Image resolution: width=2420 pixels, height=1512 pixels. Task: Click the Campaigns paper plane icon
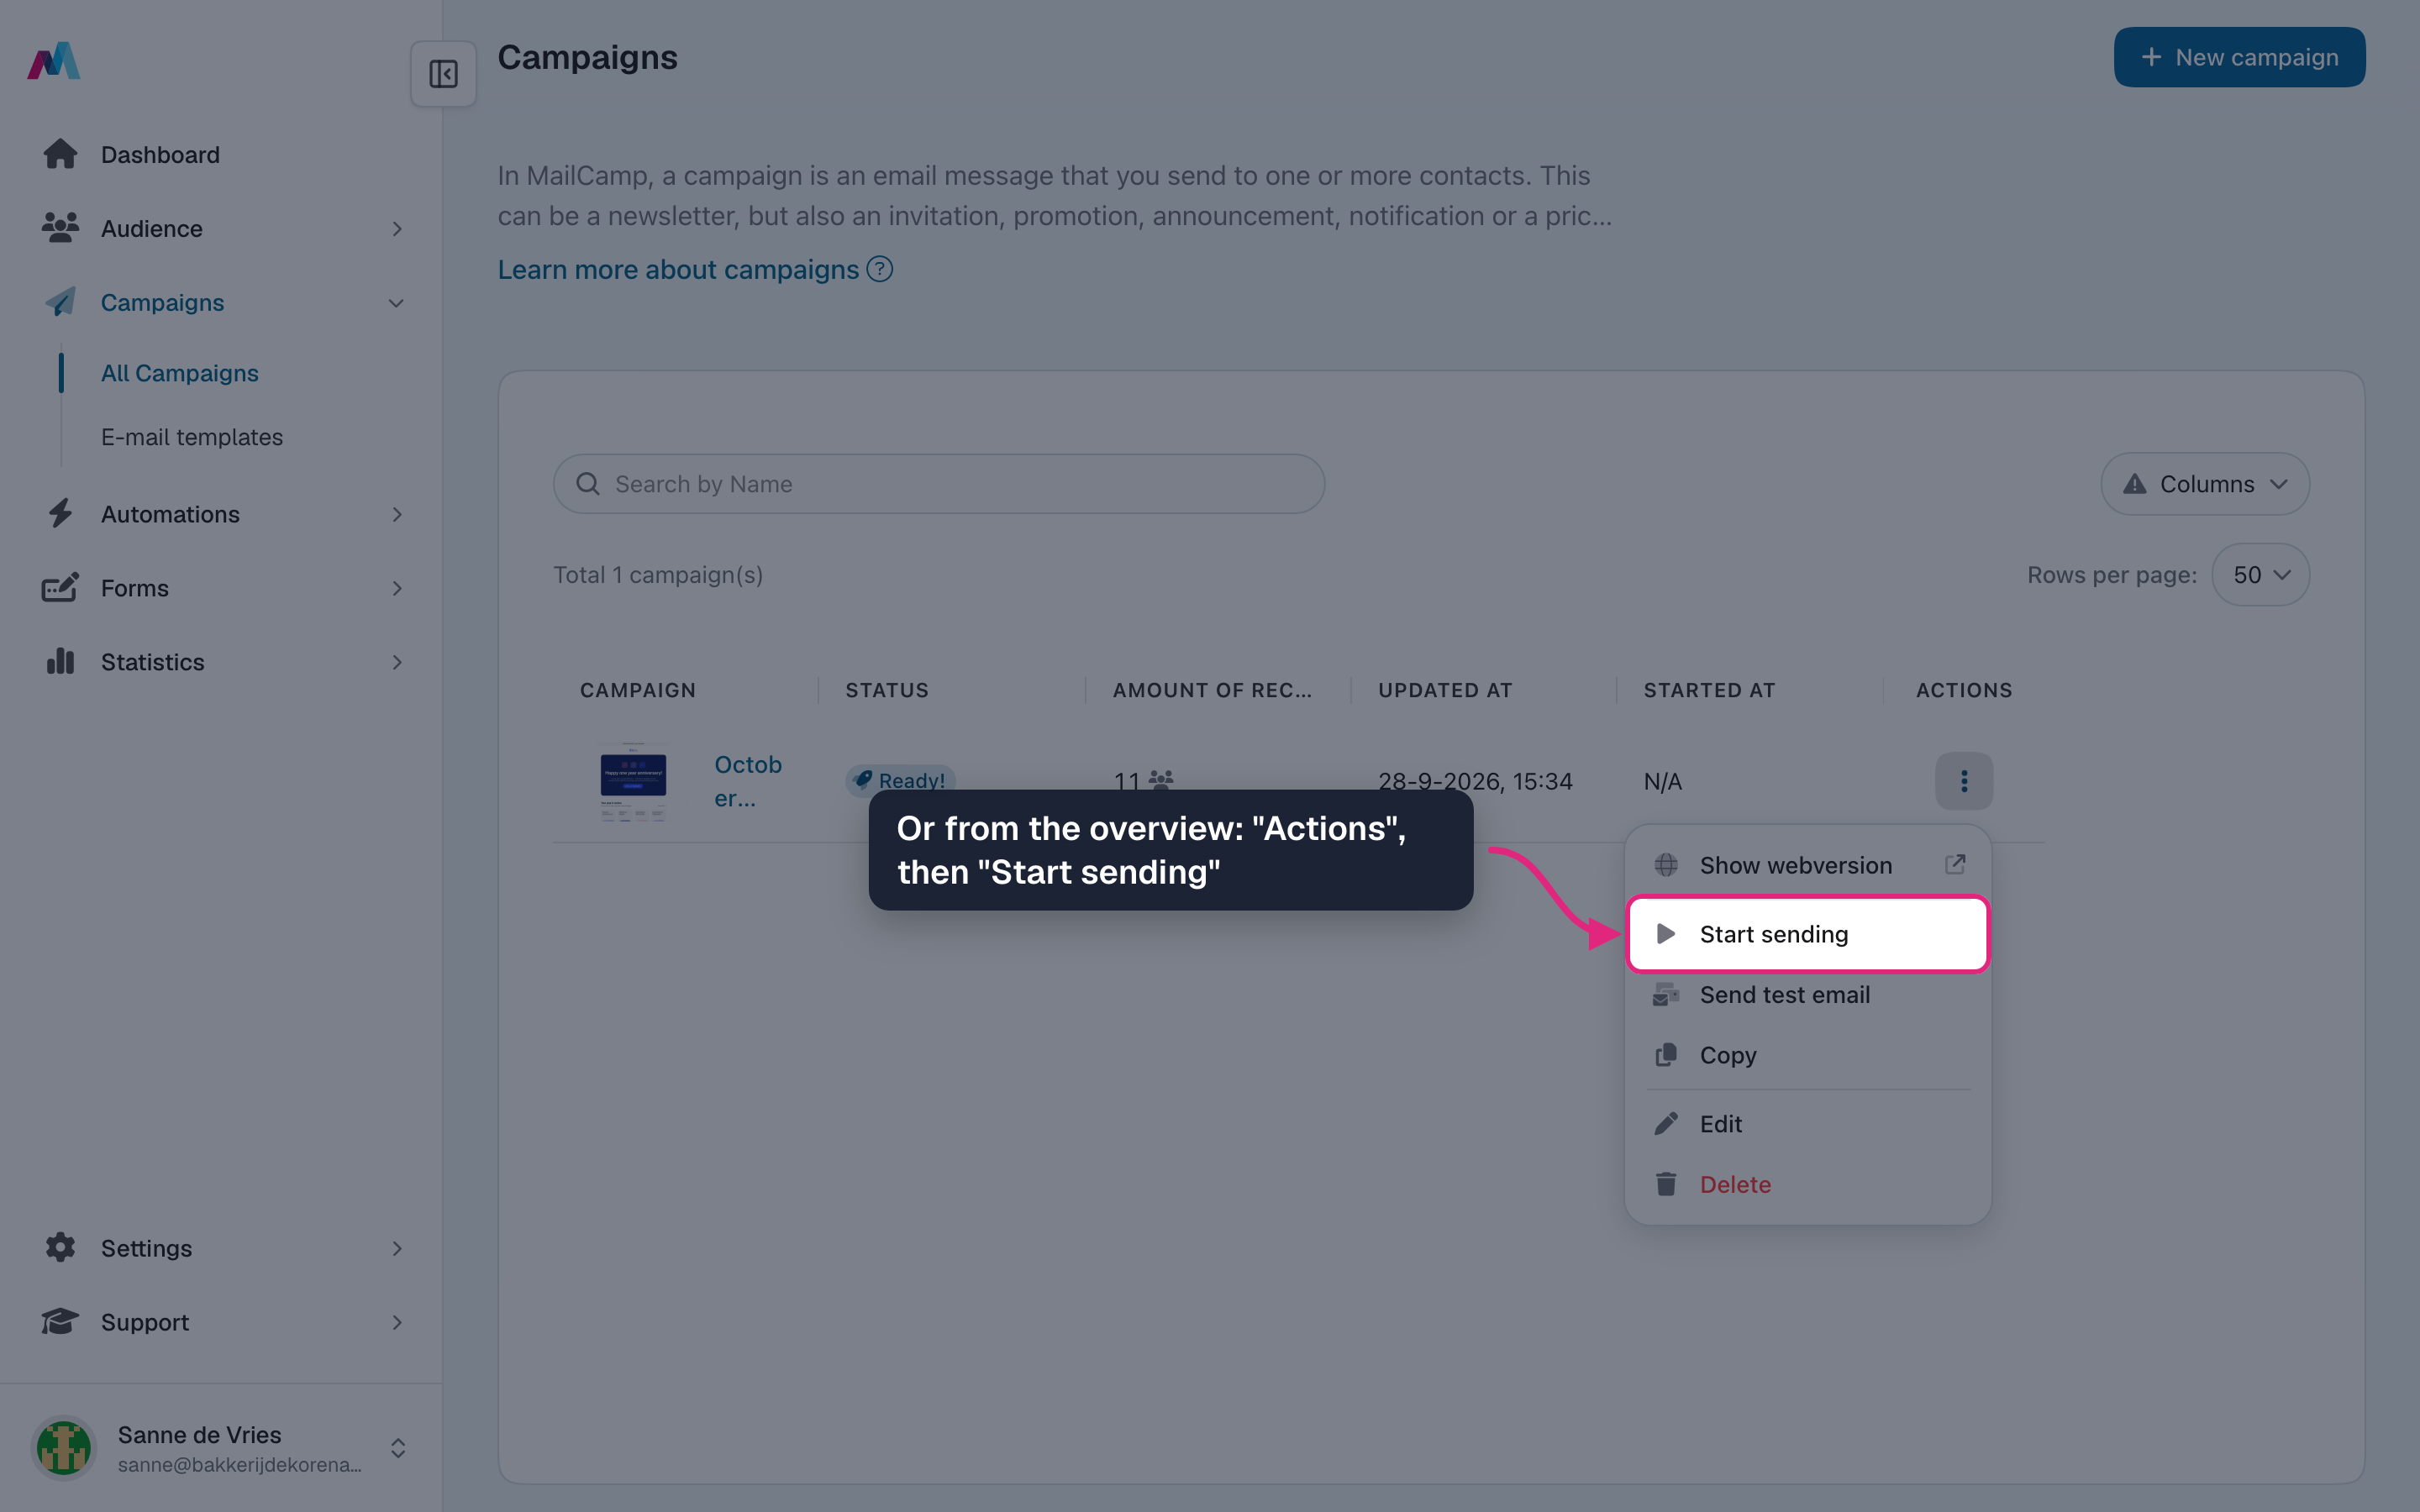click(x=60, y=302)
